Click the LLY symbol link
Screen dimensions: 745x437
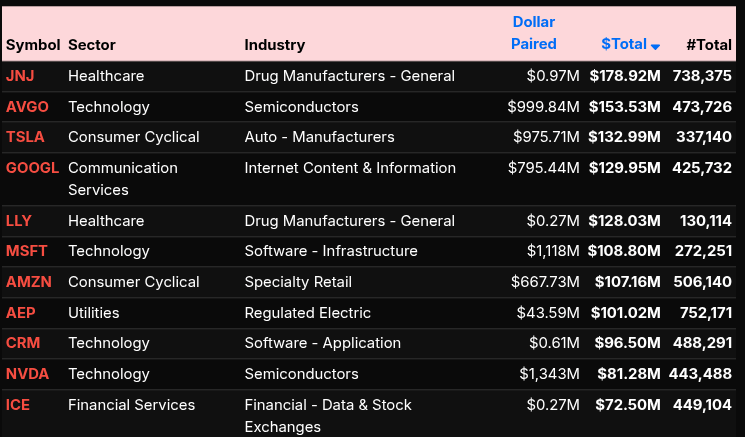pyautogui.click(x=19, y=221)
